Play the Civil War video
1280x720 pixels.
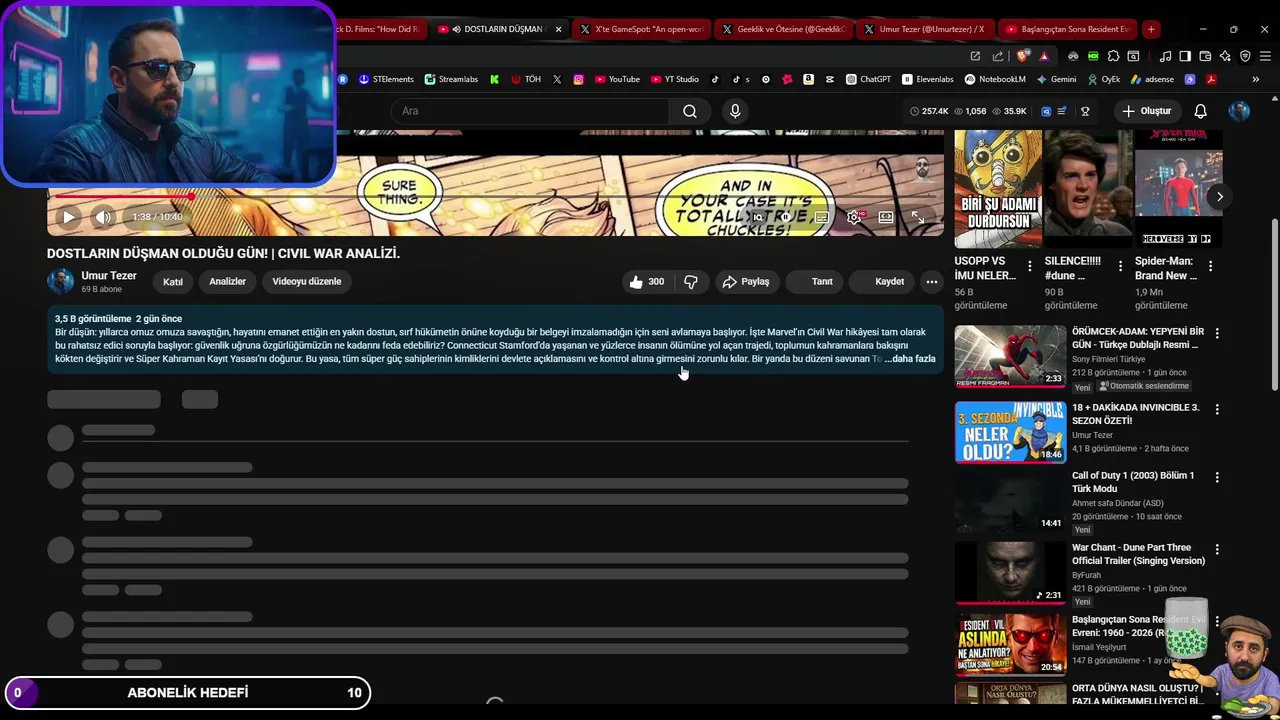tap(68, 217)
